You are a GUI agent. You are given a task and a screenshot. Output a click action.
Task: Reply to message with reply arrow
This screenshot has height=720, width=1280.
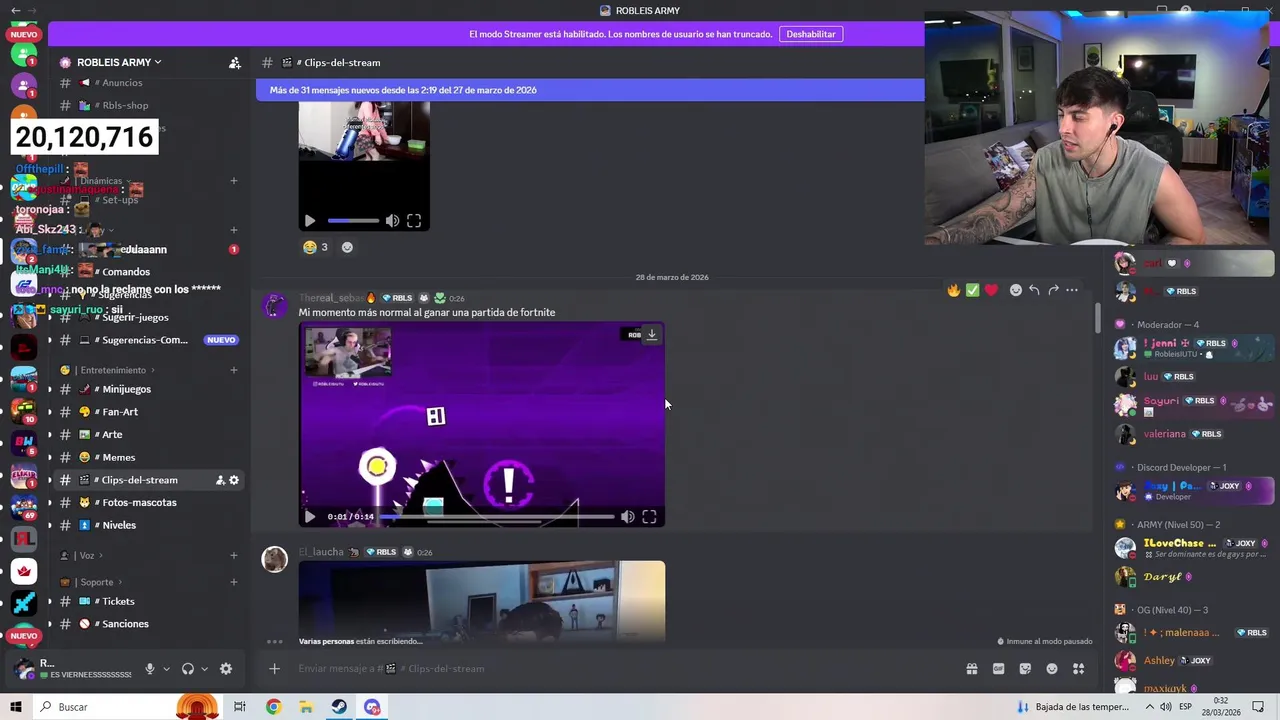pyautogui.click(x=1035, y=290)
